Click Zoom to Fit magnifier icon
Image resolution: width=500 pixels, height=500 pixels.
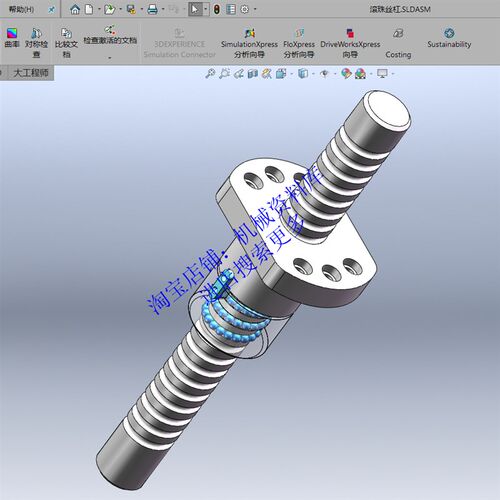210,73
